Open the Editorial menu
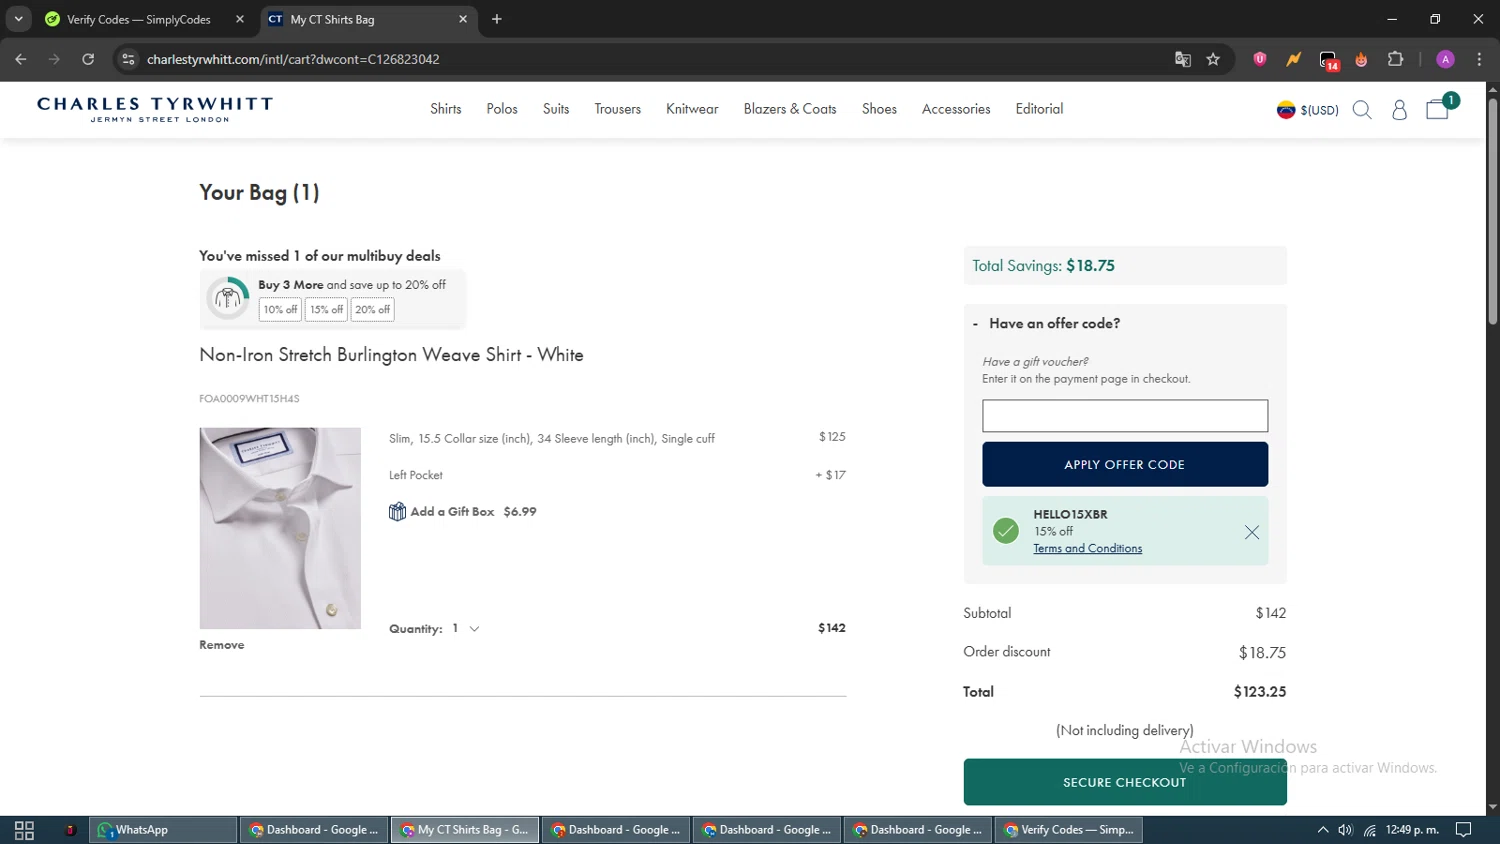 (x=1039, y=109)
